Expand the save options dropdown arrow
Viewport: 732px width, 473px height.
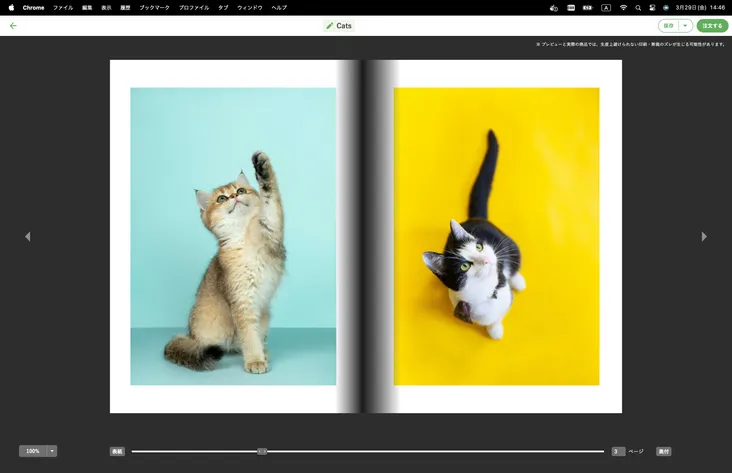(686, 26)
